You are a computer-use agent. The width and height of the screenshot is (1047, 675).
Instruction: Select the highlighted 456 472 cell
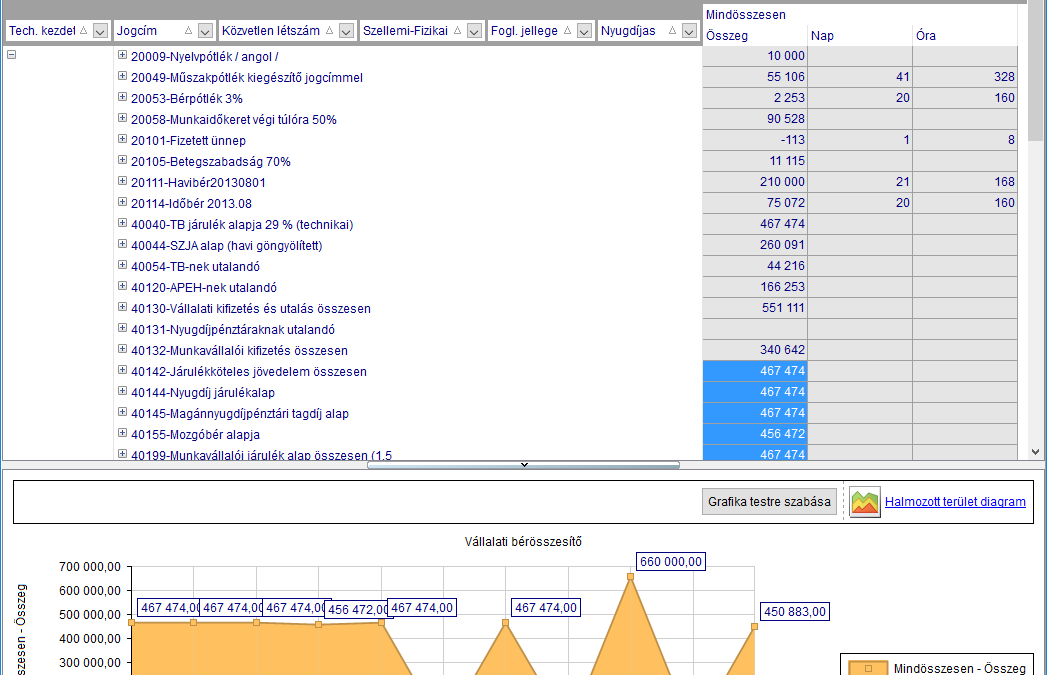click(755, 434)
